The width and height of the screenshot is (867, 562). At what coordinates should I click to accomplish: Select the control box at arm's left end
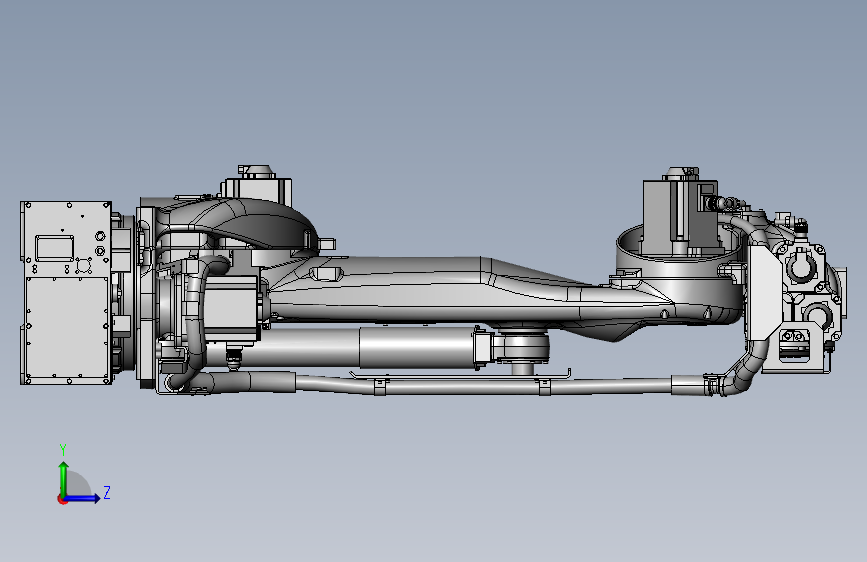66,293
